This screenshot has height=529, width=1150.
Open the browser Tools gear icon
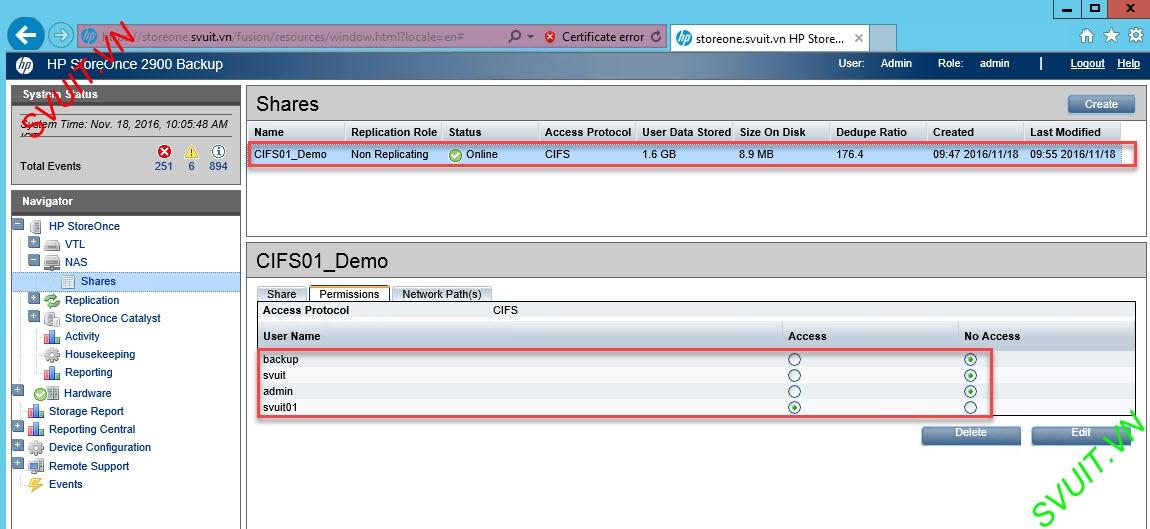pos(1135,36)
